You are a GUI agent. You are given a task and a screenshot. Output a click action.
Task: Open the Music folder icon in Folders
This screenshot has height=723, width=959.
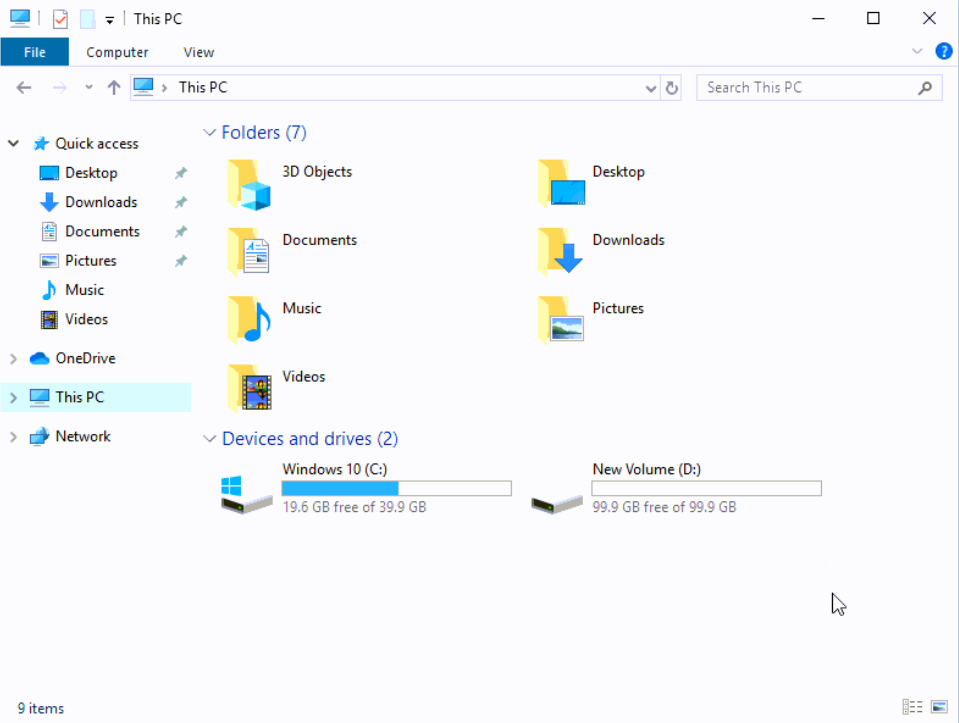click(249, 319)
